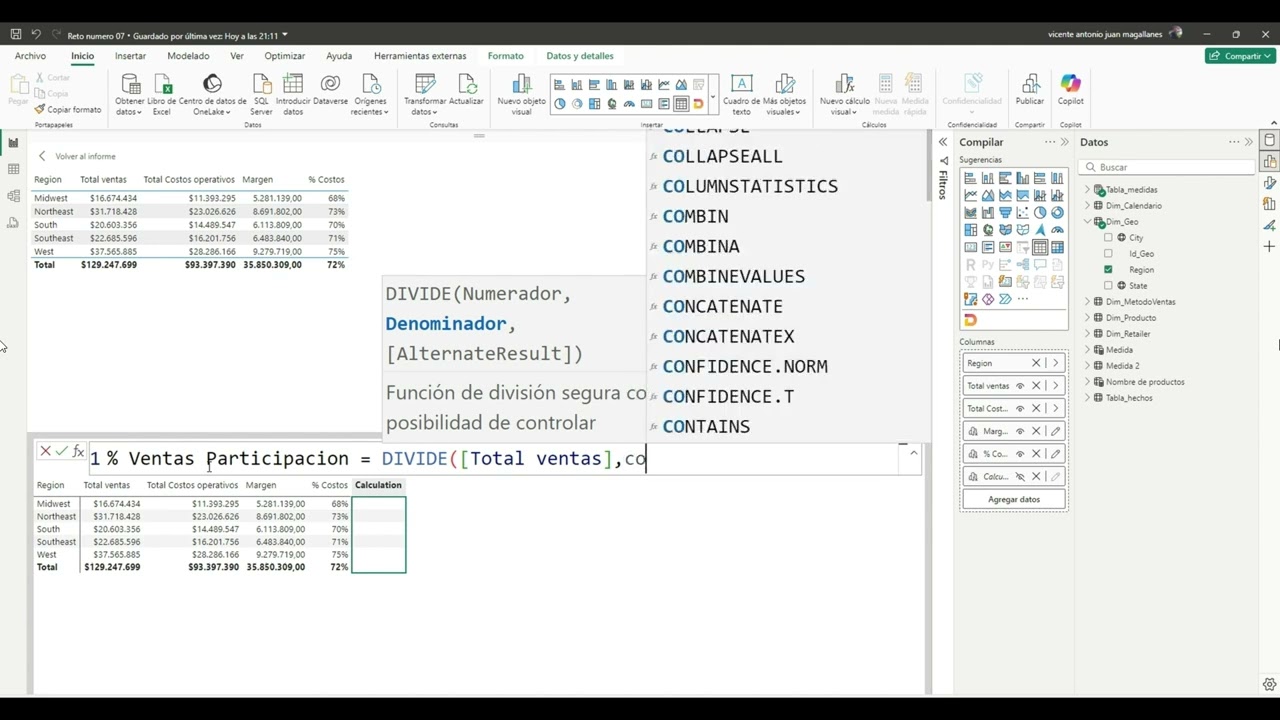1280x720 pixels.
Task: Open the Herramientas externas tab
Action: point(420,56)
